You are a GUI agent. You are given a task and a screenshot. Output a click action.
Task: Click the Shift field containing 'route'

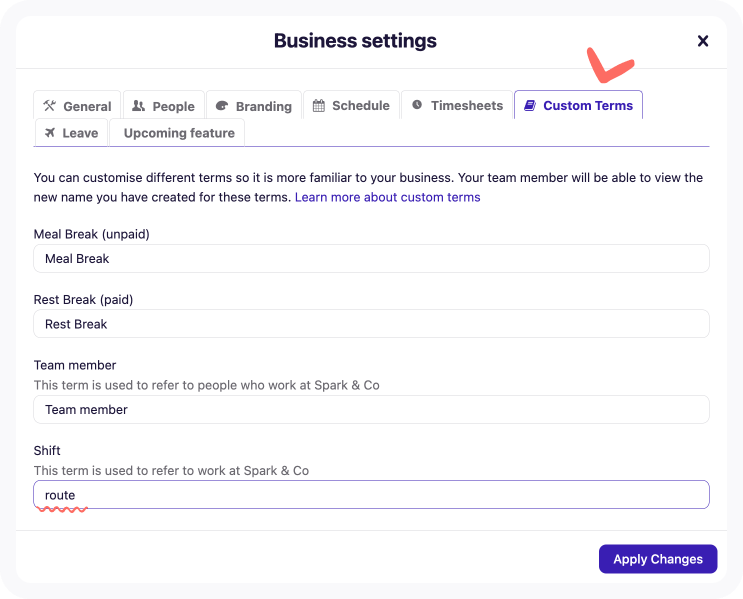click(x=371, y=495)
